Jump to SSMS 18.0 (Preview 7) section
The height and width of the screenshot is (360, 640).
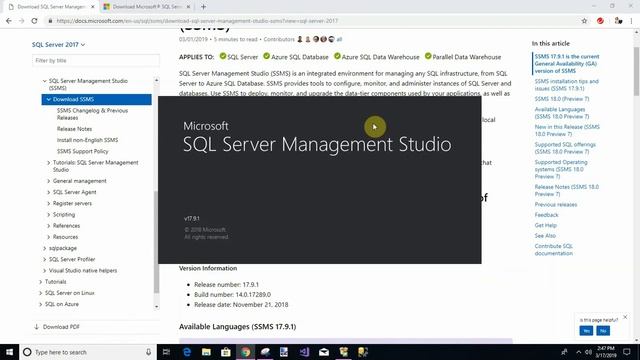(x=562, y=99)
